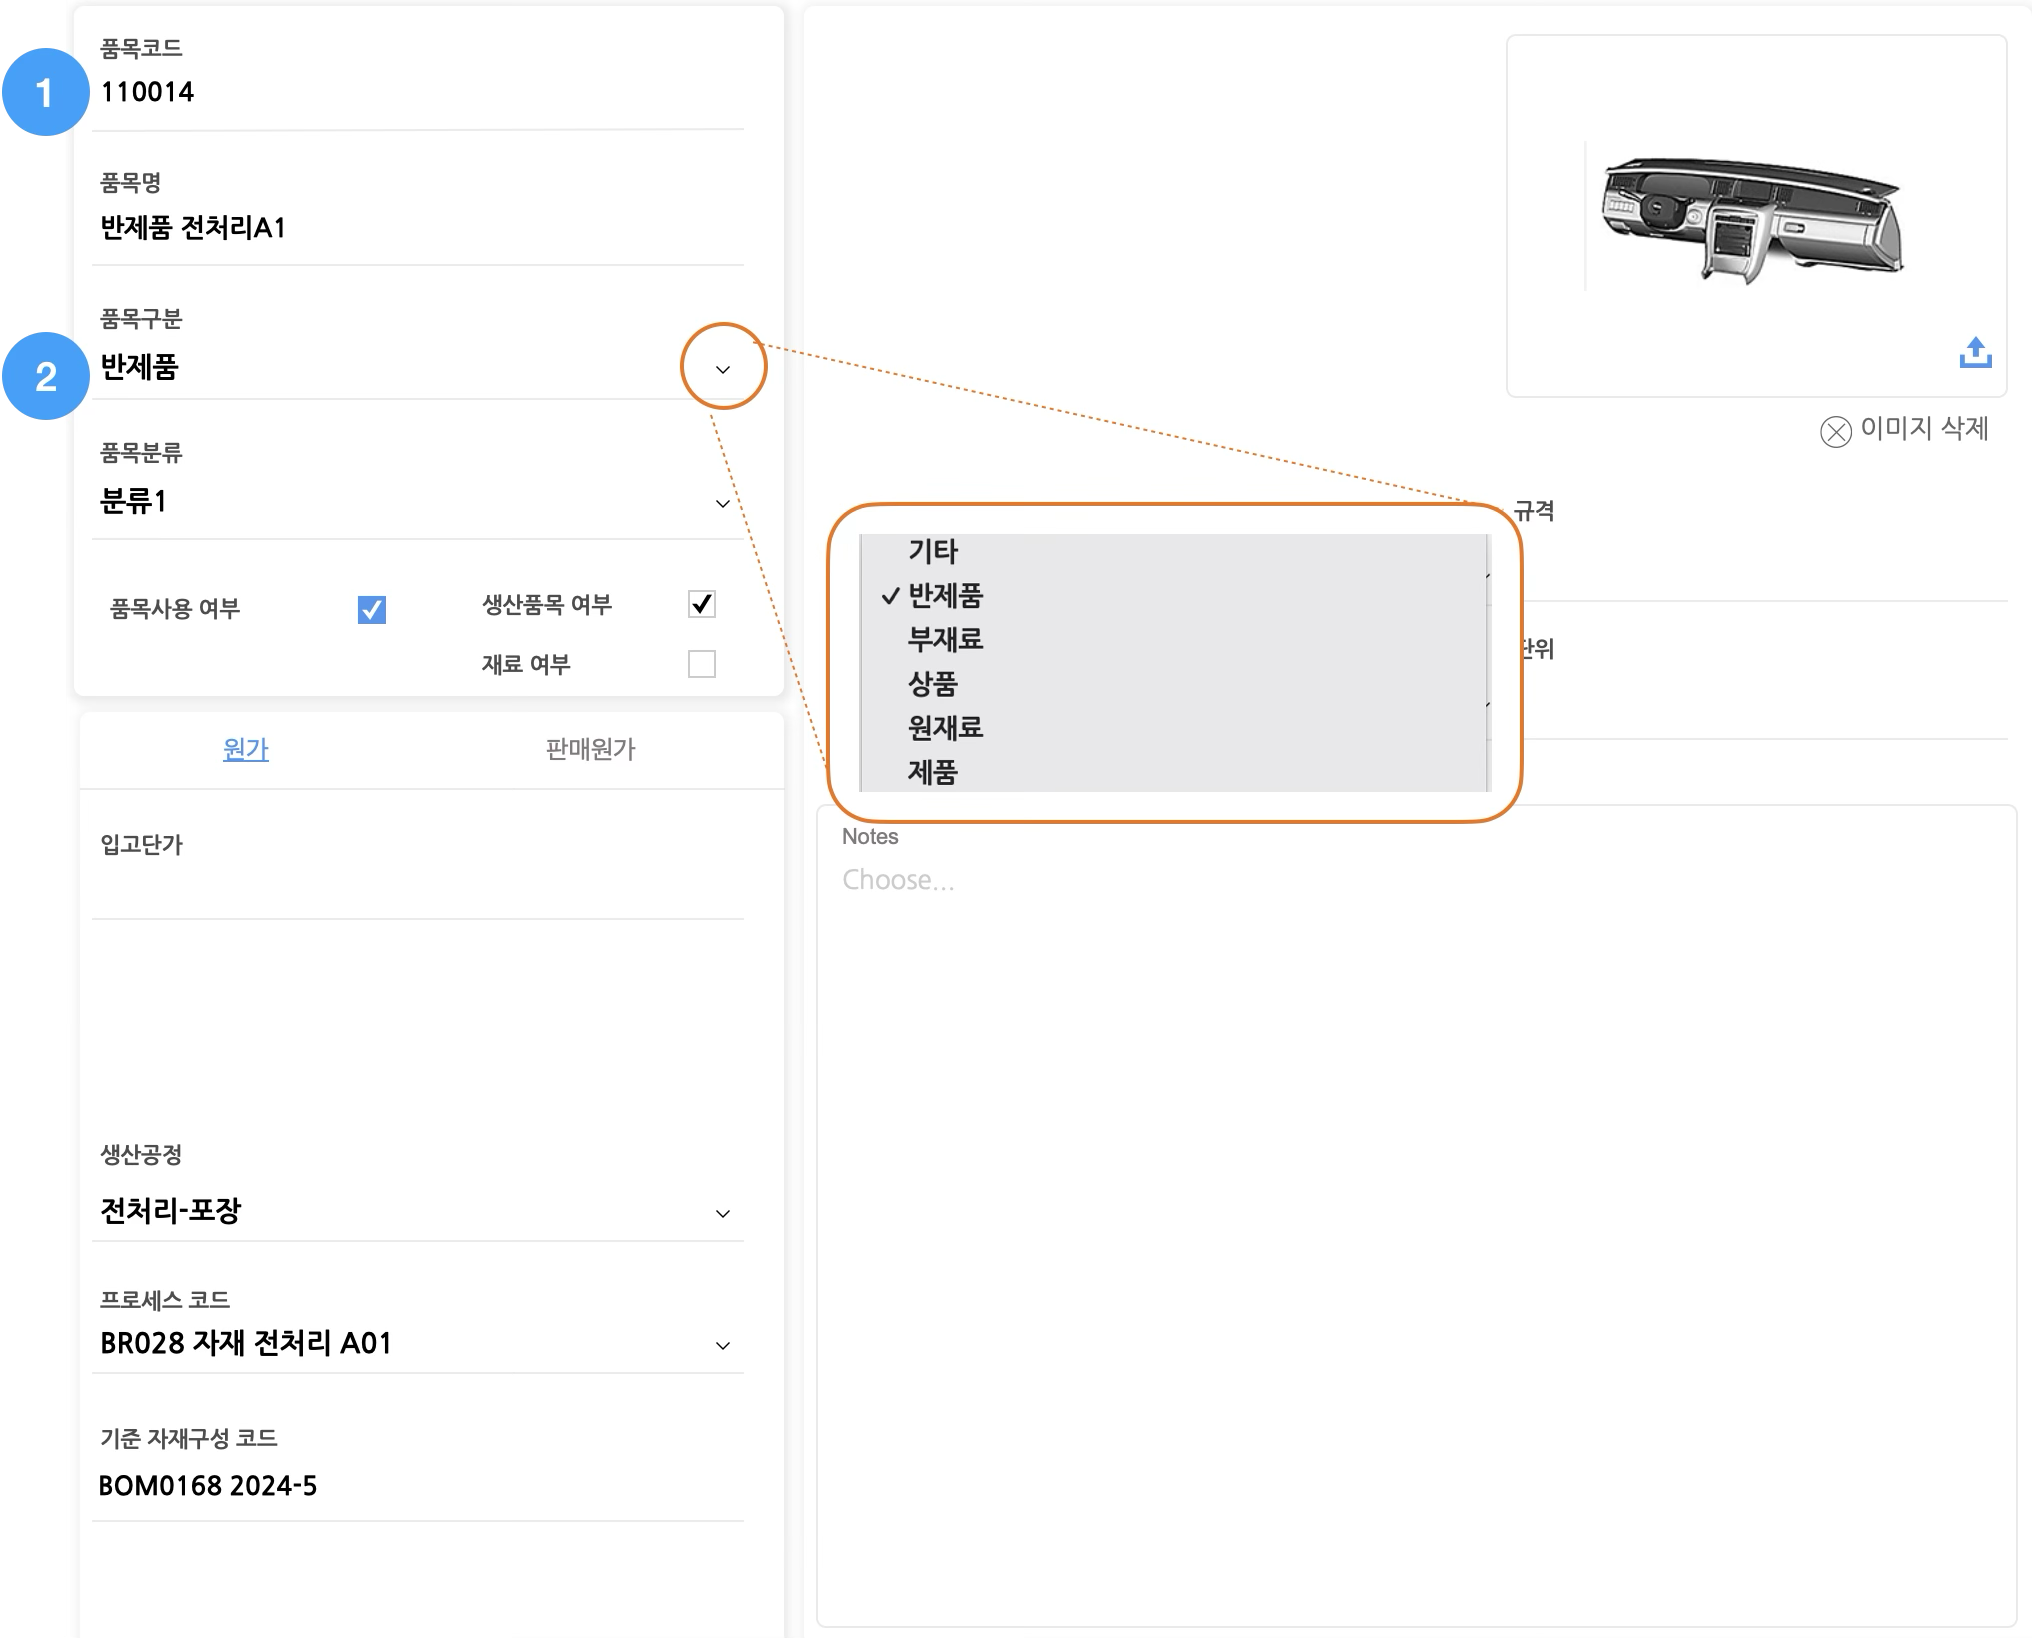The image size is (2032, 1638).
Task: Open the 품목구분 dropdown chevron
Action: pos(723,369)
